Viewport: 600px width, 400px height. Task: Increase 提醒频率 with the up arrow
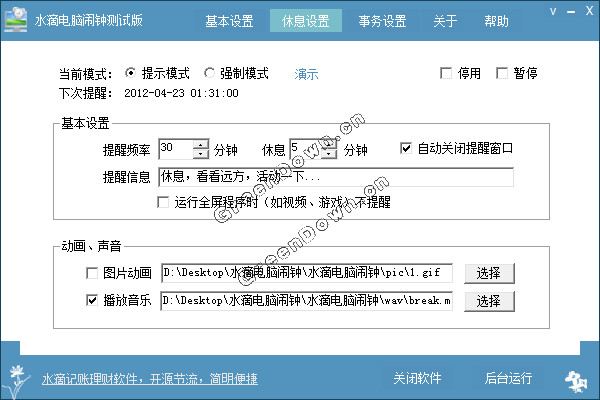(x=201, y=145)
